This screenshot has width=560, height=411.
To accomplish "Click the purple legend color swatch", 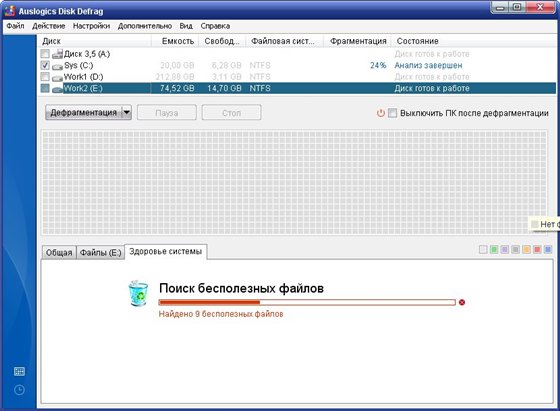I will point(504,250).
